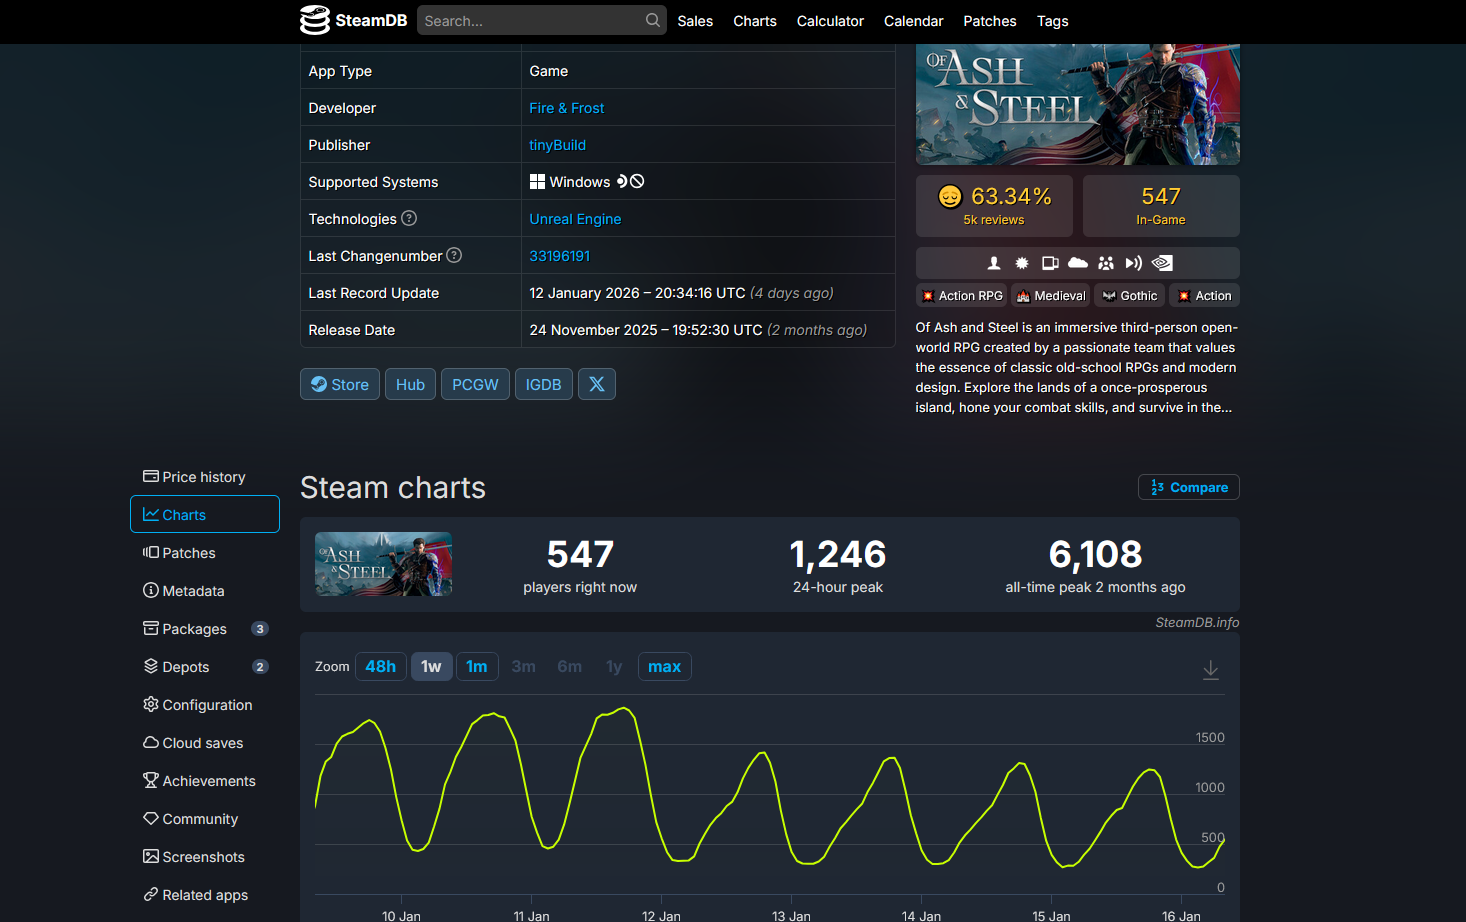Set chart zoom to max
The height and width of the screenshot is (922, 1466).
665,667
